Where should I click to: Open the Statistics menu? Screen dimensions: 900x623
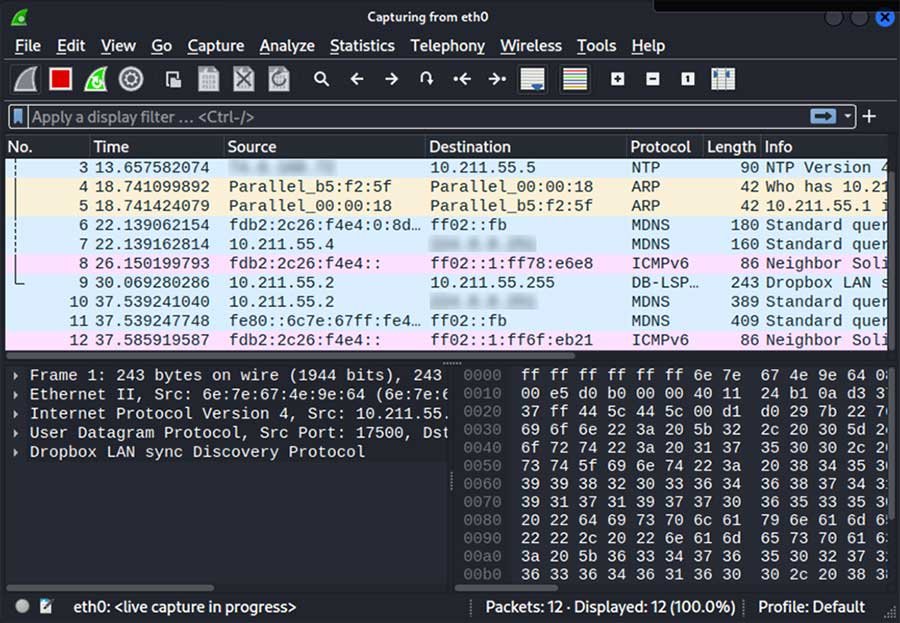coord(362,46)
